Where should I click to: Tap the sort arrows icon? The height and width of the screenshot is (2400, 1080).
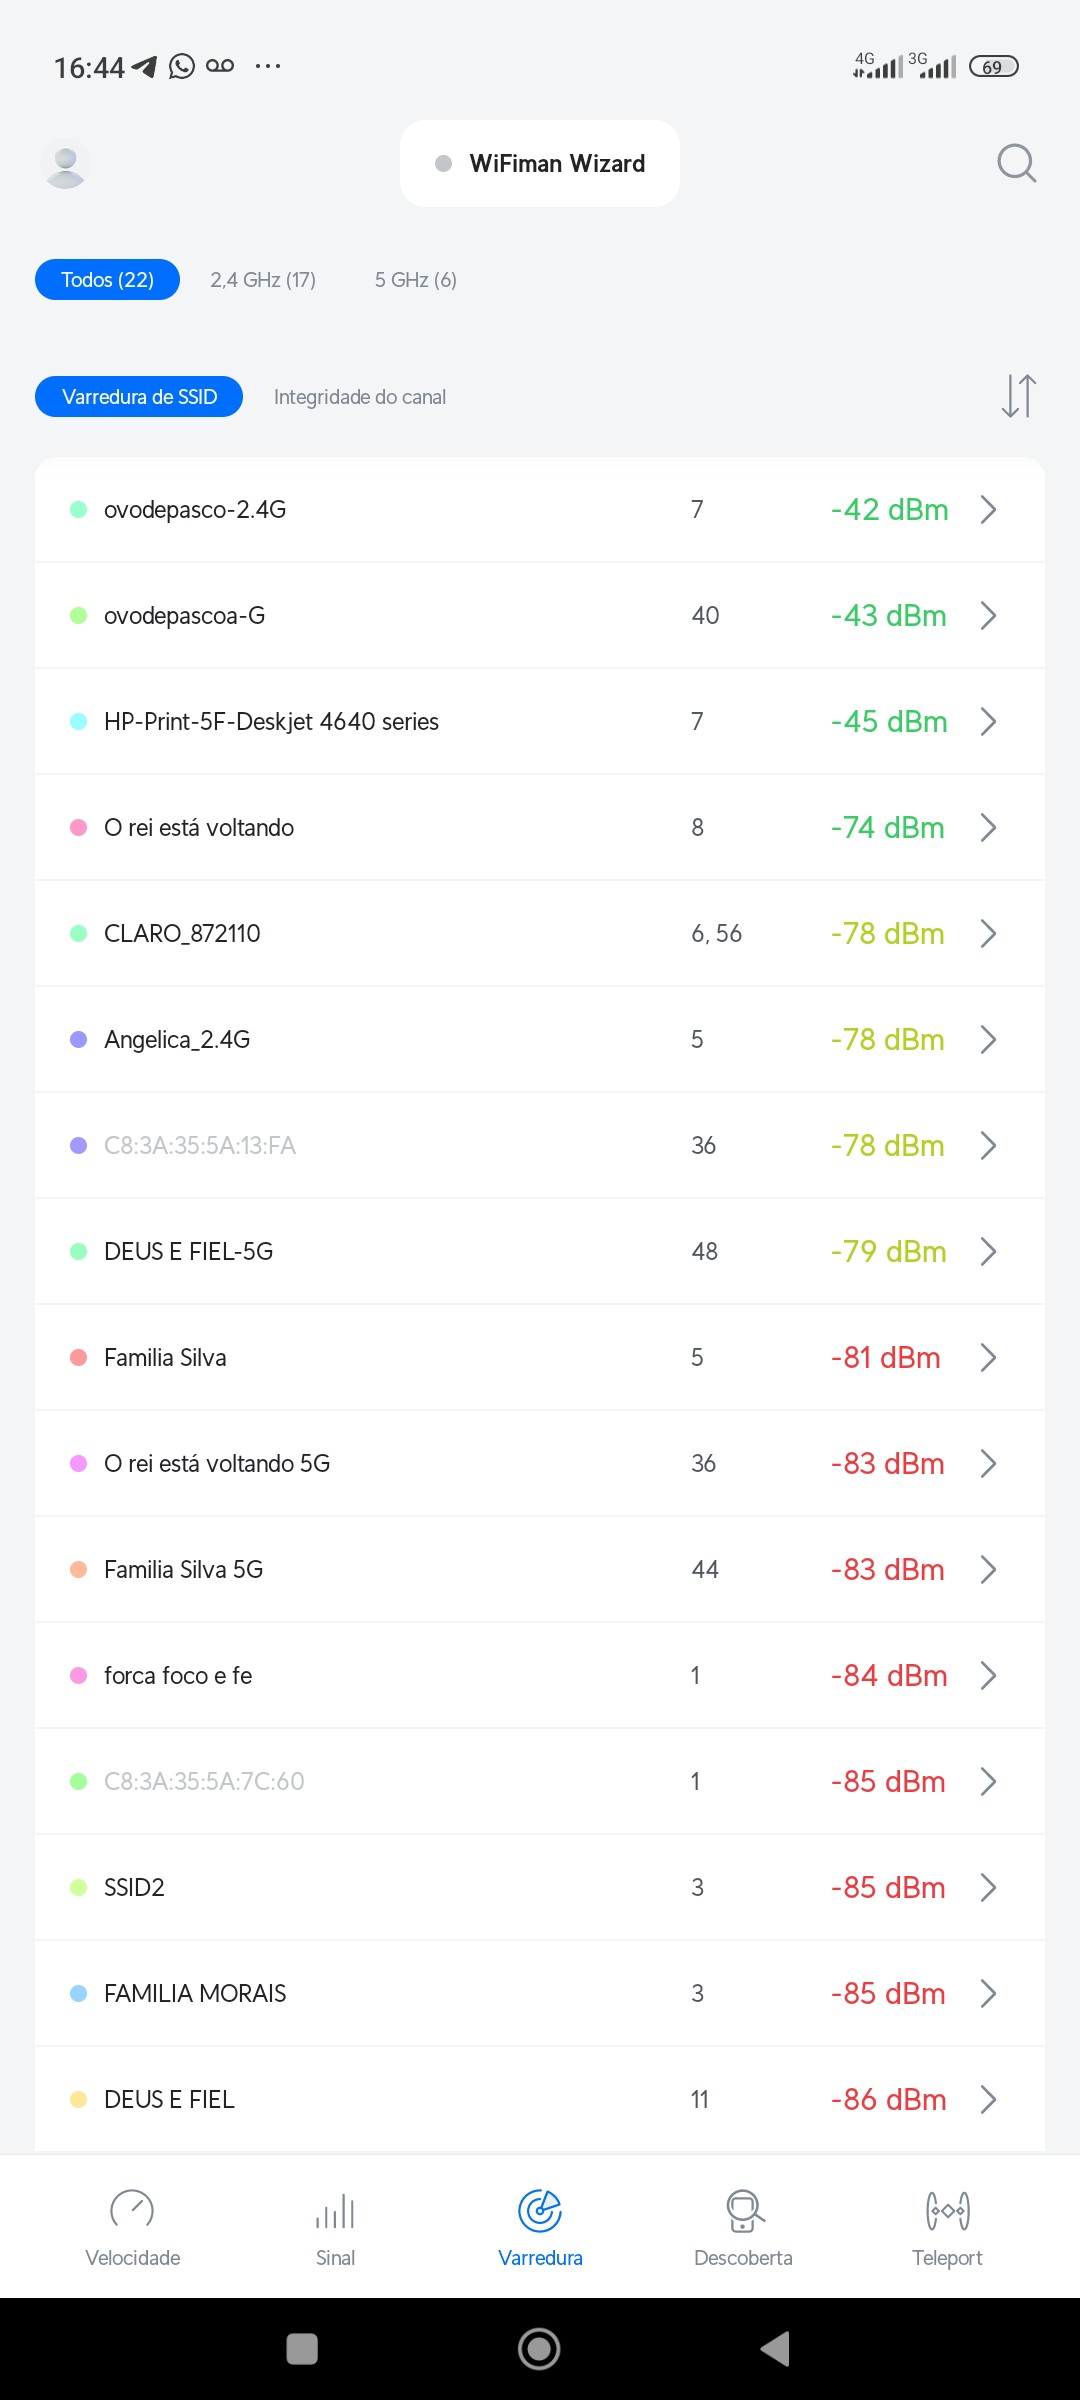[x=1018, y=396]
